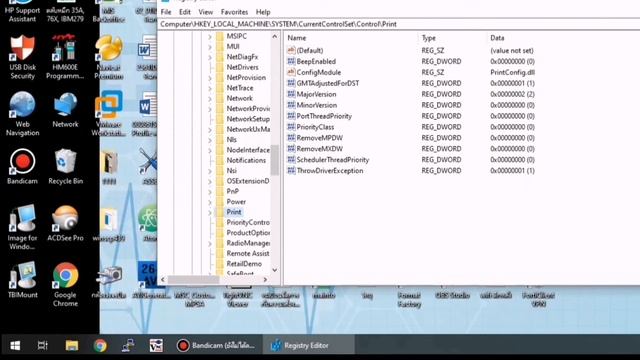Select the NetProvision key
The height and width of the screenshot is (360, 640).
(x=246, y=78)
